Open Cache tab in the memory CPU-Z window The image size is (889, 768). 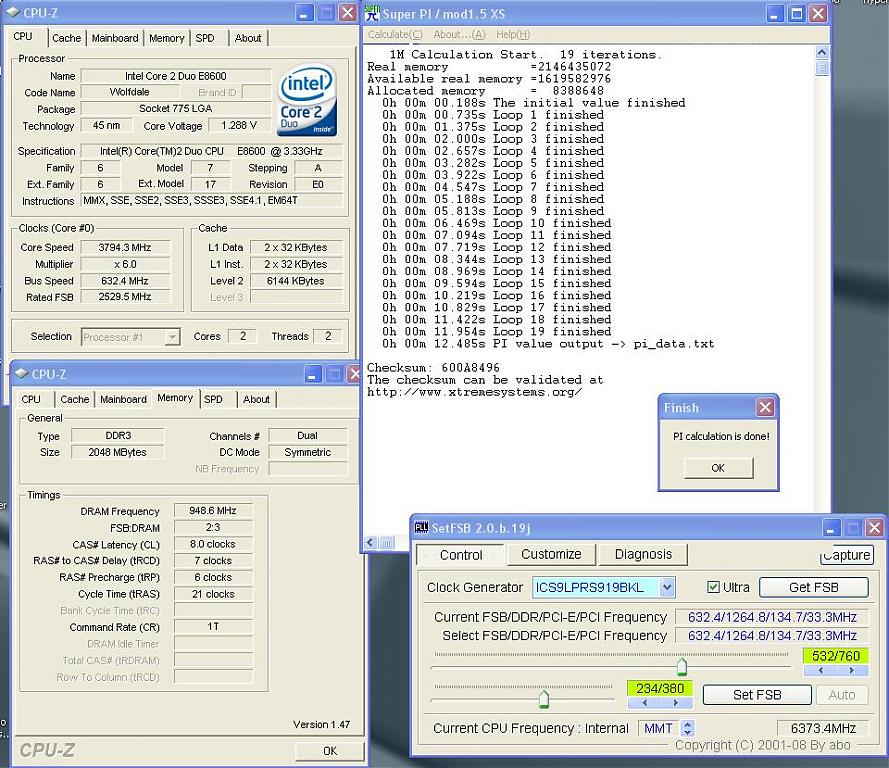75,399
